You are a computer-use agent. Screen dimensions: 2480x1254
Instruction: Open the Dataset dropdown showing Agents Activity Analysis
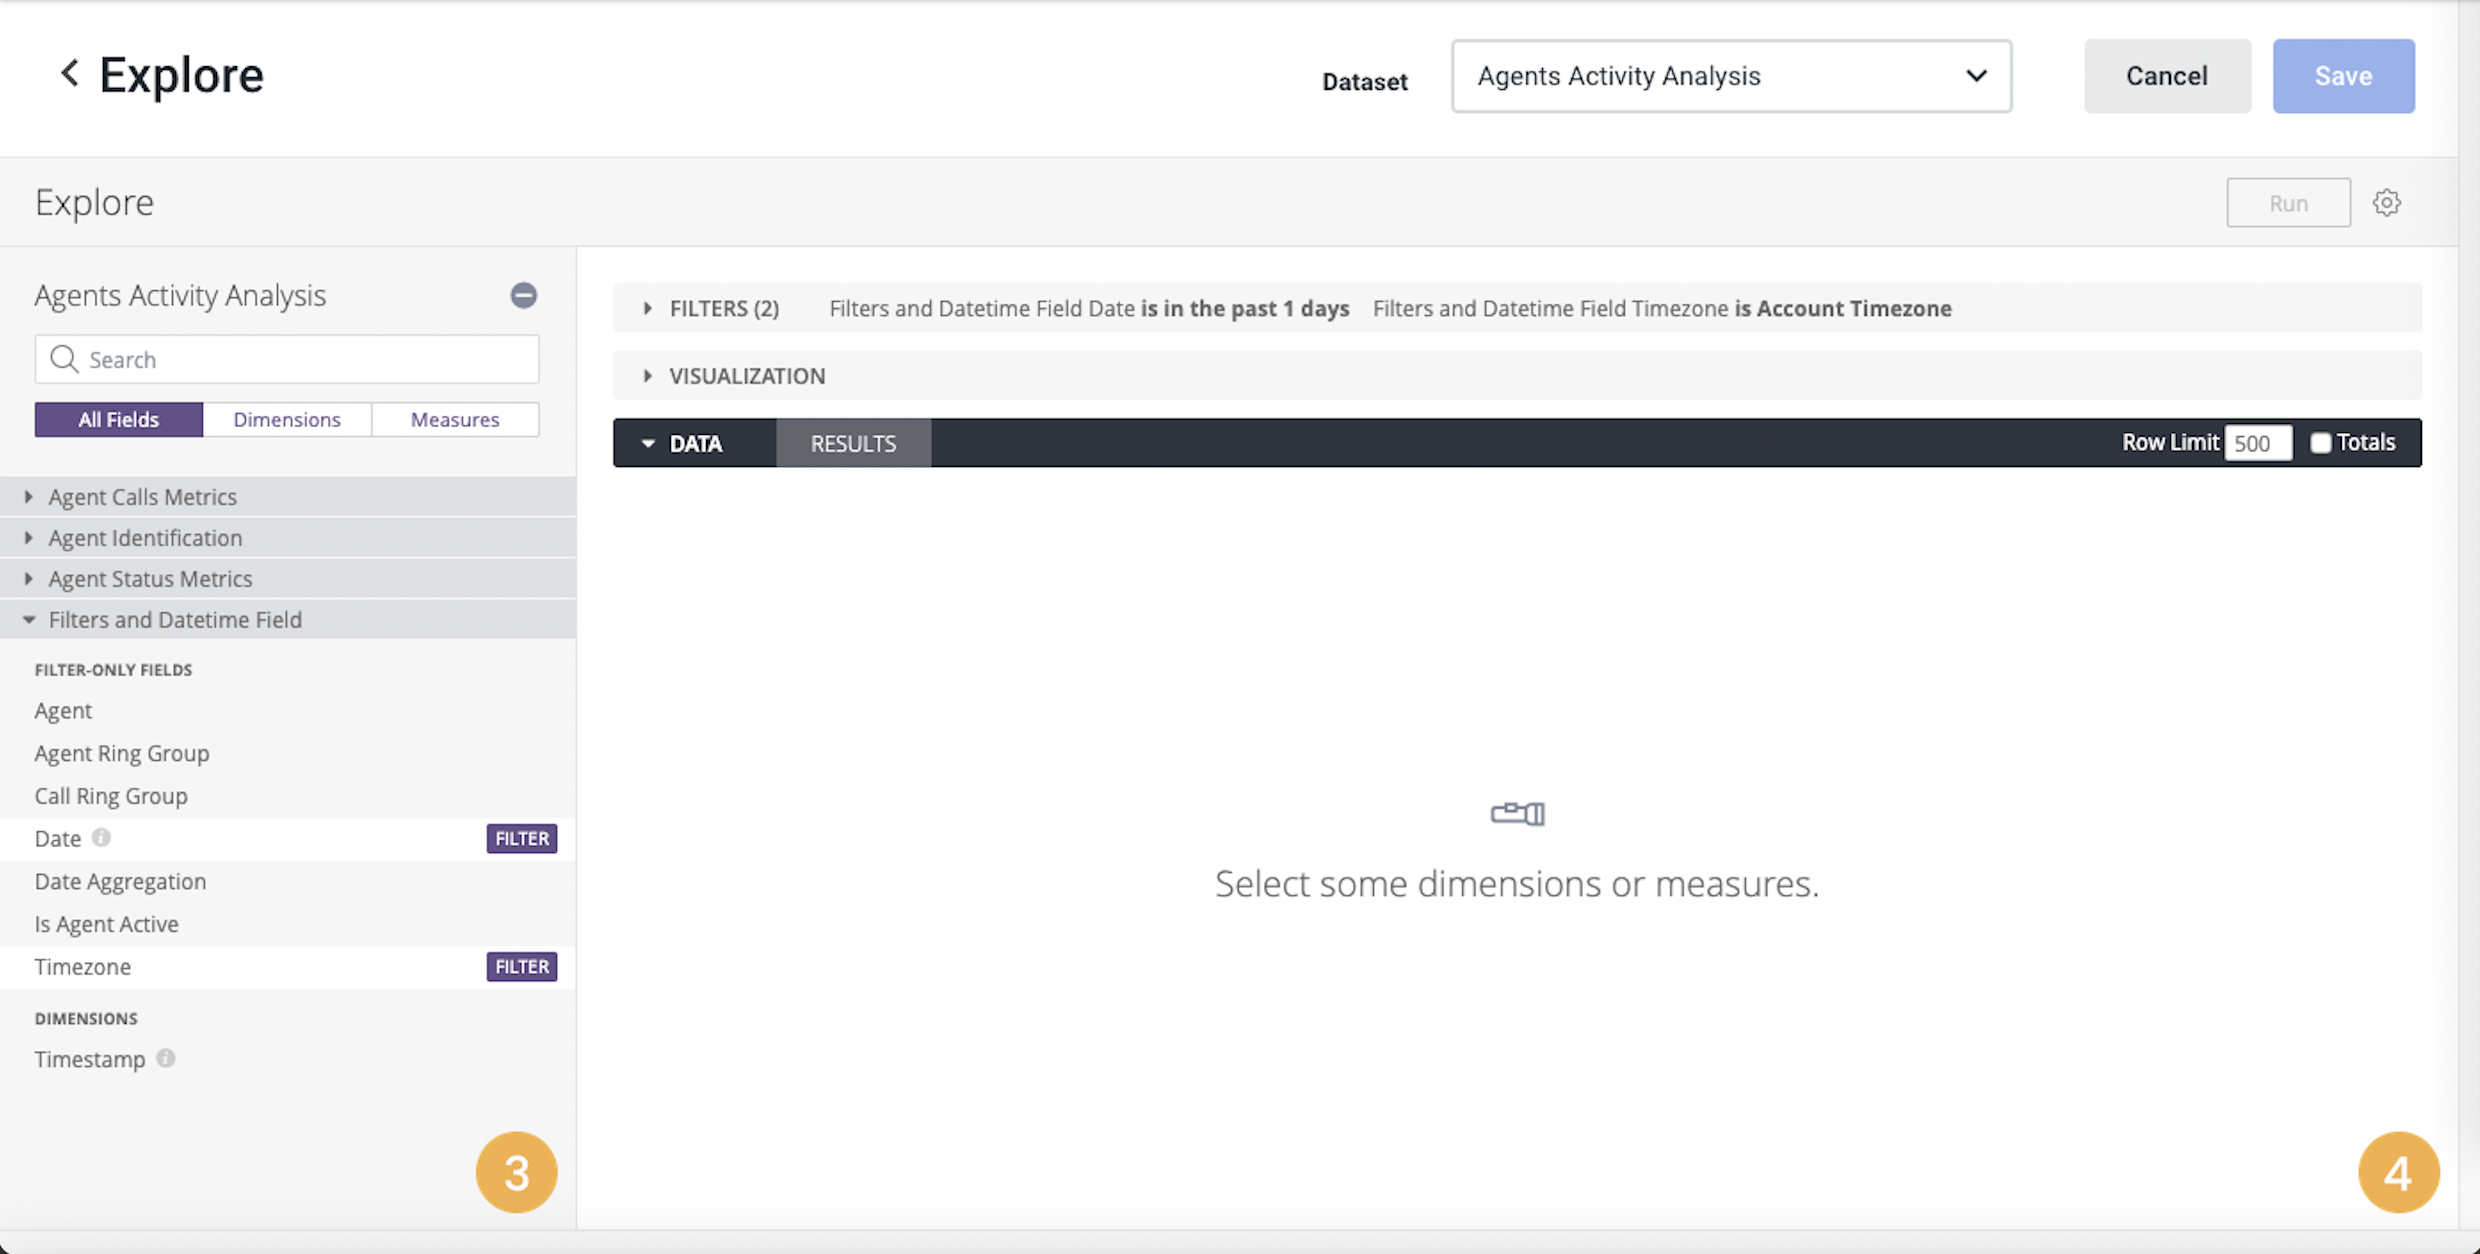tap(1730, 76)
